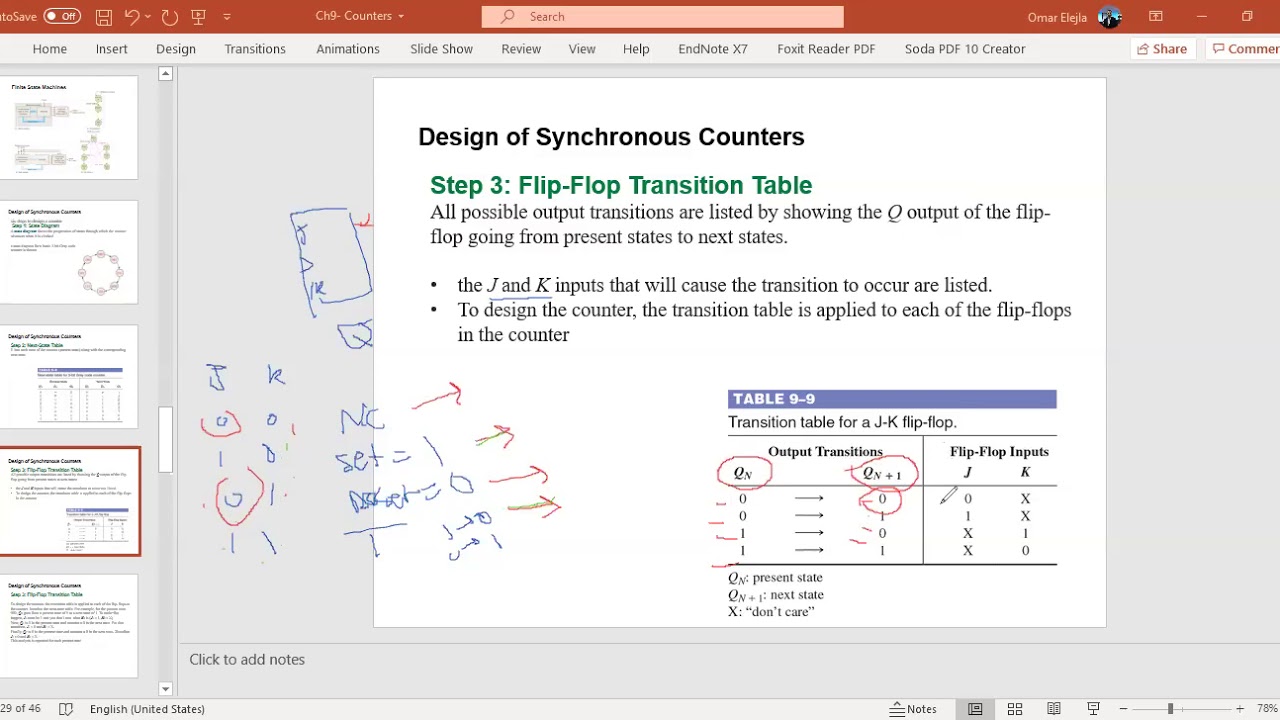The width and height of the screenshot is (1280, 720).
Task: Click the Save icon in title bar
Action: 104,16
